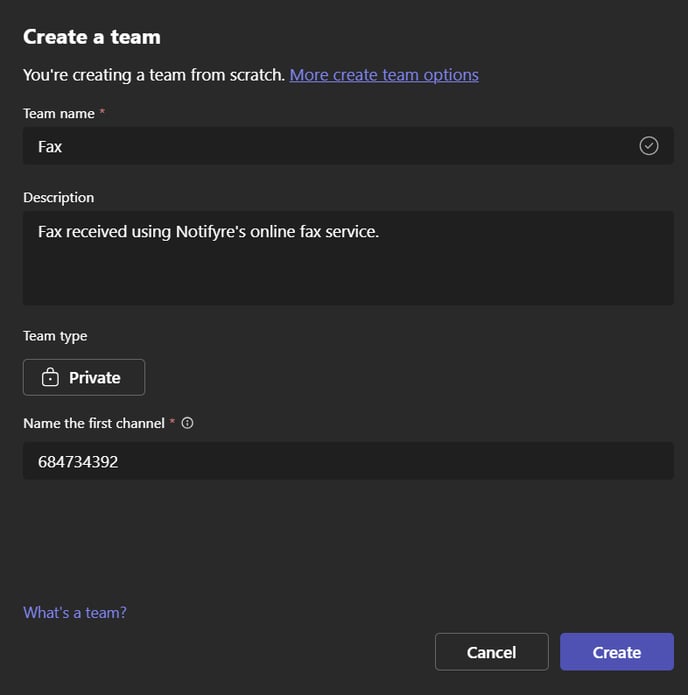The image size is (688, 695).
Task: Click the You're creating a team from scratch text
Action: coord(154,75)
